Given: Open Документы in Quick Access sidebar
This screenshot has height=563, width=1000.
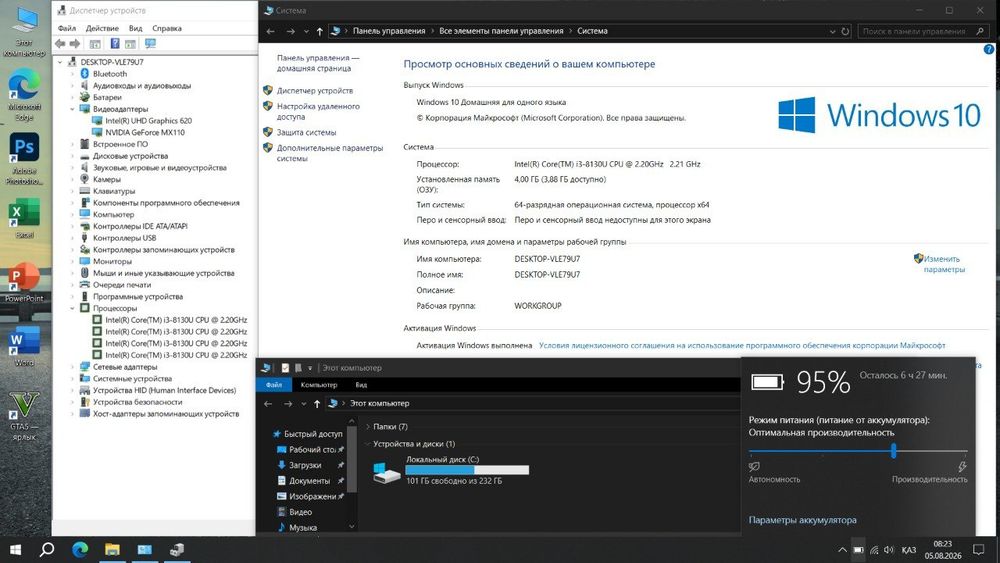Looking at the screenshot, I should coord(309,481).
